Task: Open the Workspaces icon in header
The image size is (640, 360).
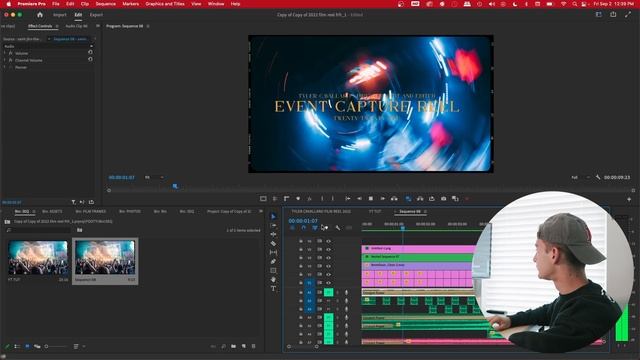Action: pos(599,15)
